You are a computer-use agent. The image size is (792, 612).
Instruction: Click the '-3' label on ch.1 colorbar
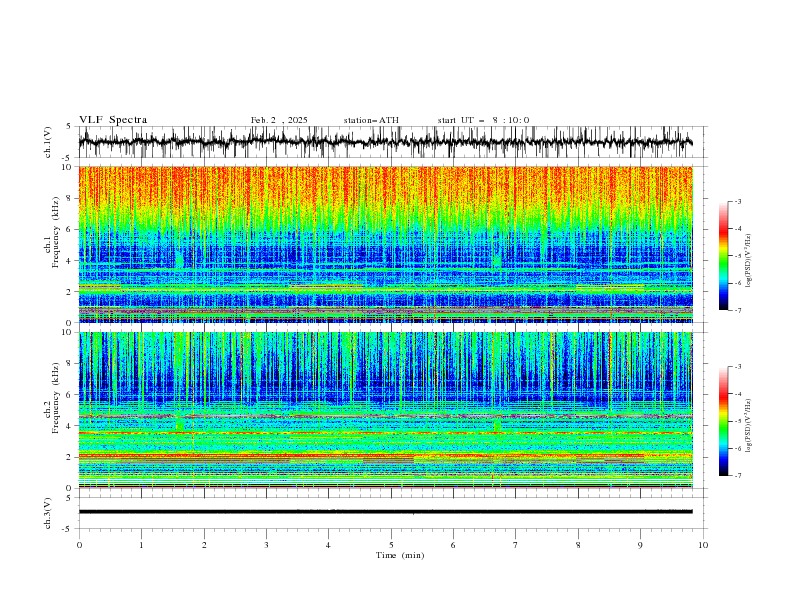coord(738,201)
